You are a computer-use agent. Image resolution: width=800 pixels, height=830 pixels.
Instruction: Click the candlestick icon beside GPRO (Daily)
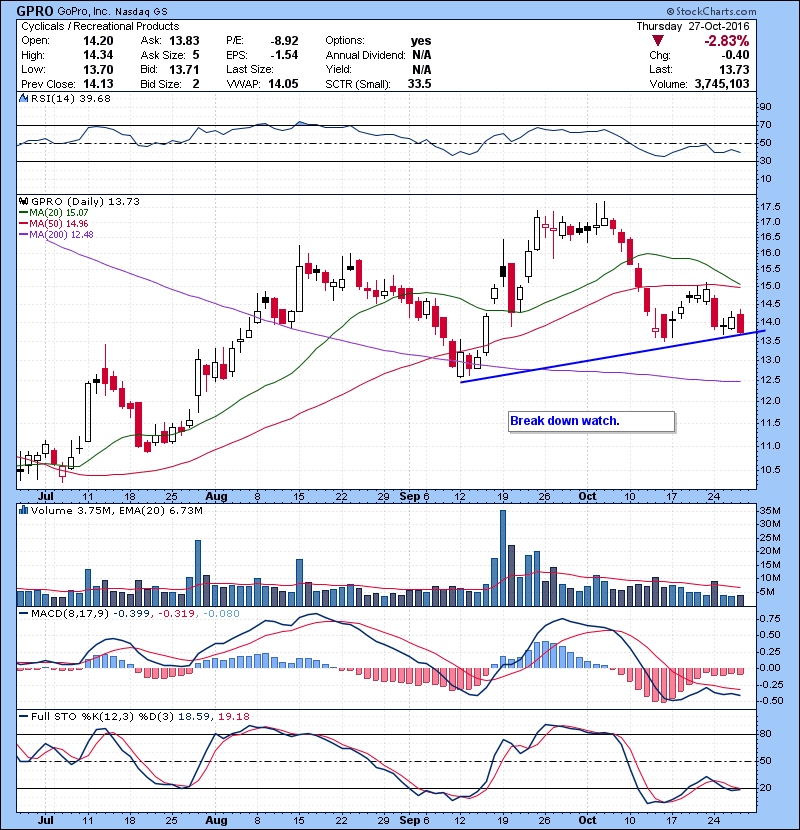click(x=23, y=201)
